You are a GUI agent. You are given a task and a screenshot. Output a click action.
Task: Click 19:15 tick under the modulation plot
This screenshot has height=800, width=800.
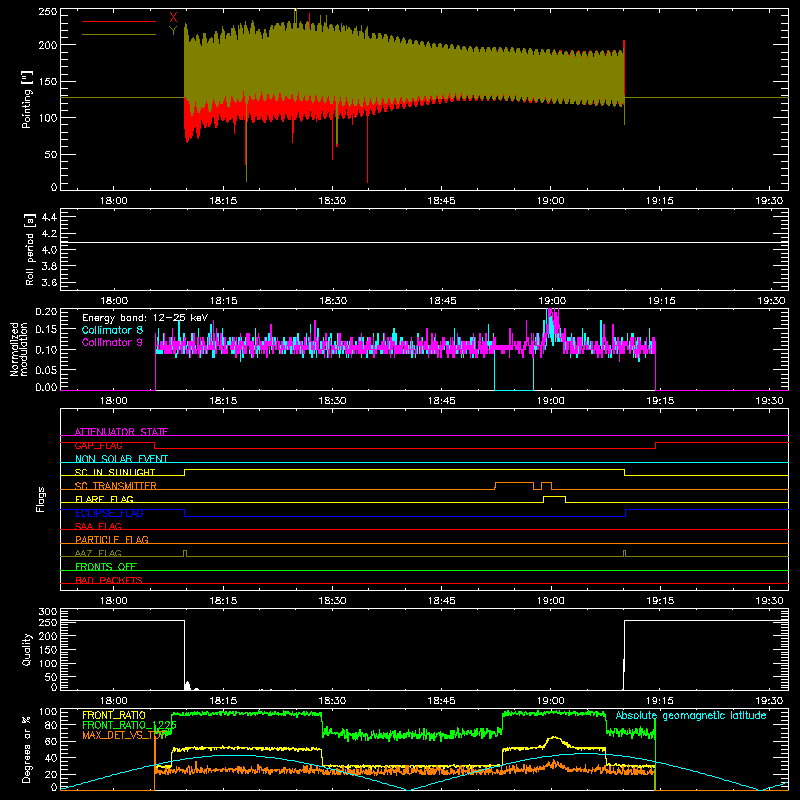coord(660,401)
